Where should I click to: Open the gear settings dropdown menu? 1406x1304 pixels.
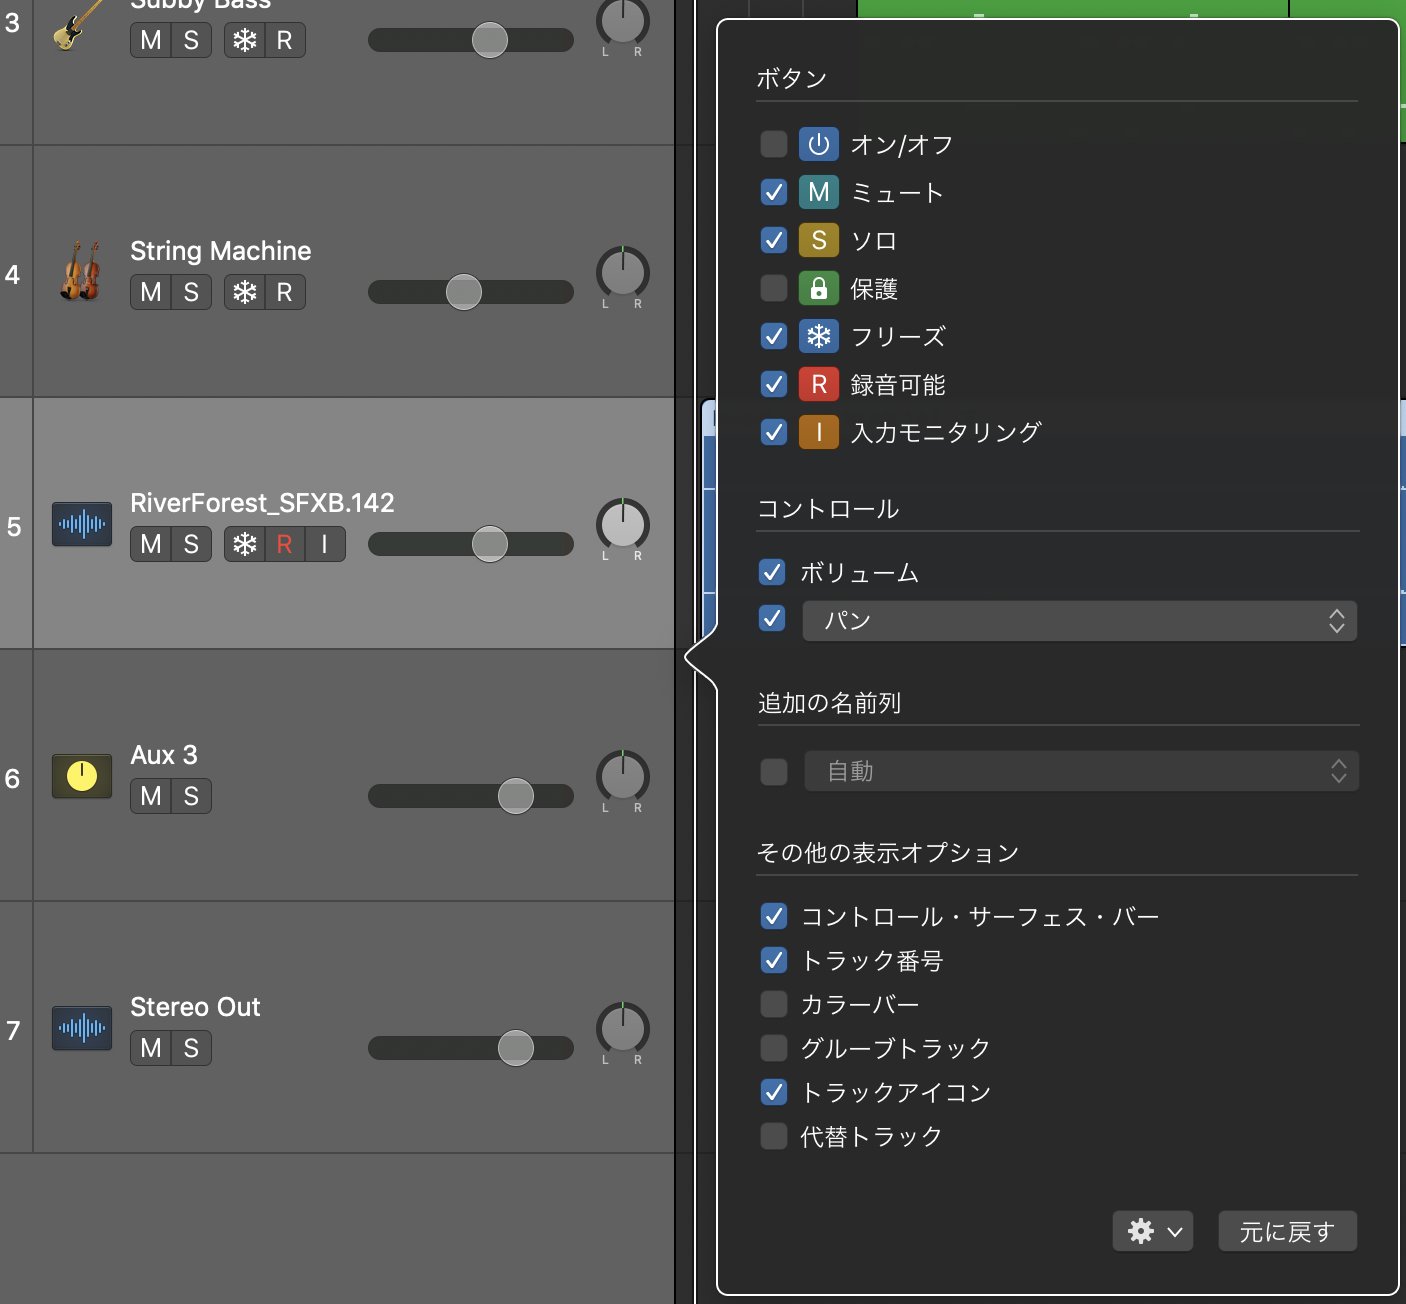tap(1153, 1231)
